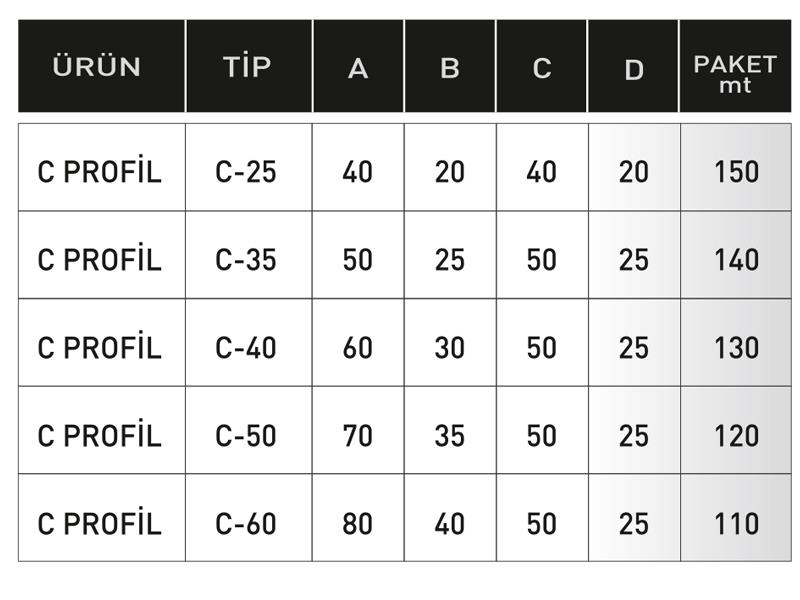Click the B column header
The height and width of the screenshot is (600, 800).
(x=450, y=66)
